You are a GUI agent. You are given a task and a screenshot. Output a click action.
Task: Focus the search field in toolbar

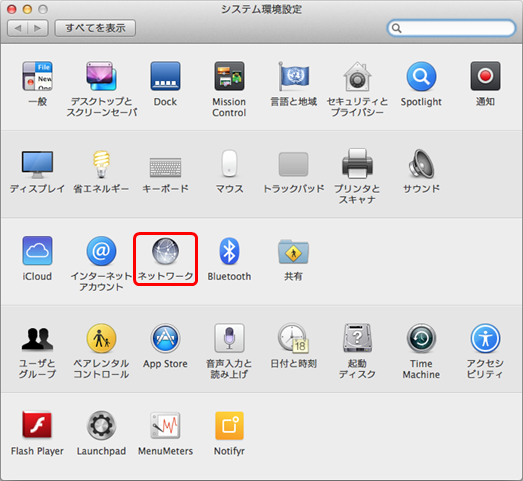tap(452, 28)
